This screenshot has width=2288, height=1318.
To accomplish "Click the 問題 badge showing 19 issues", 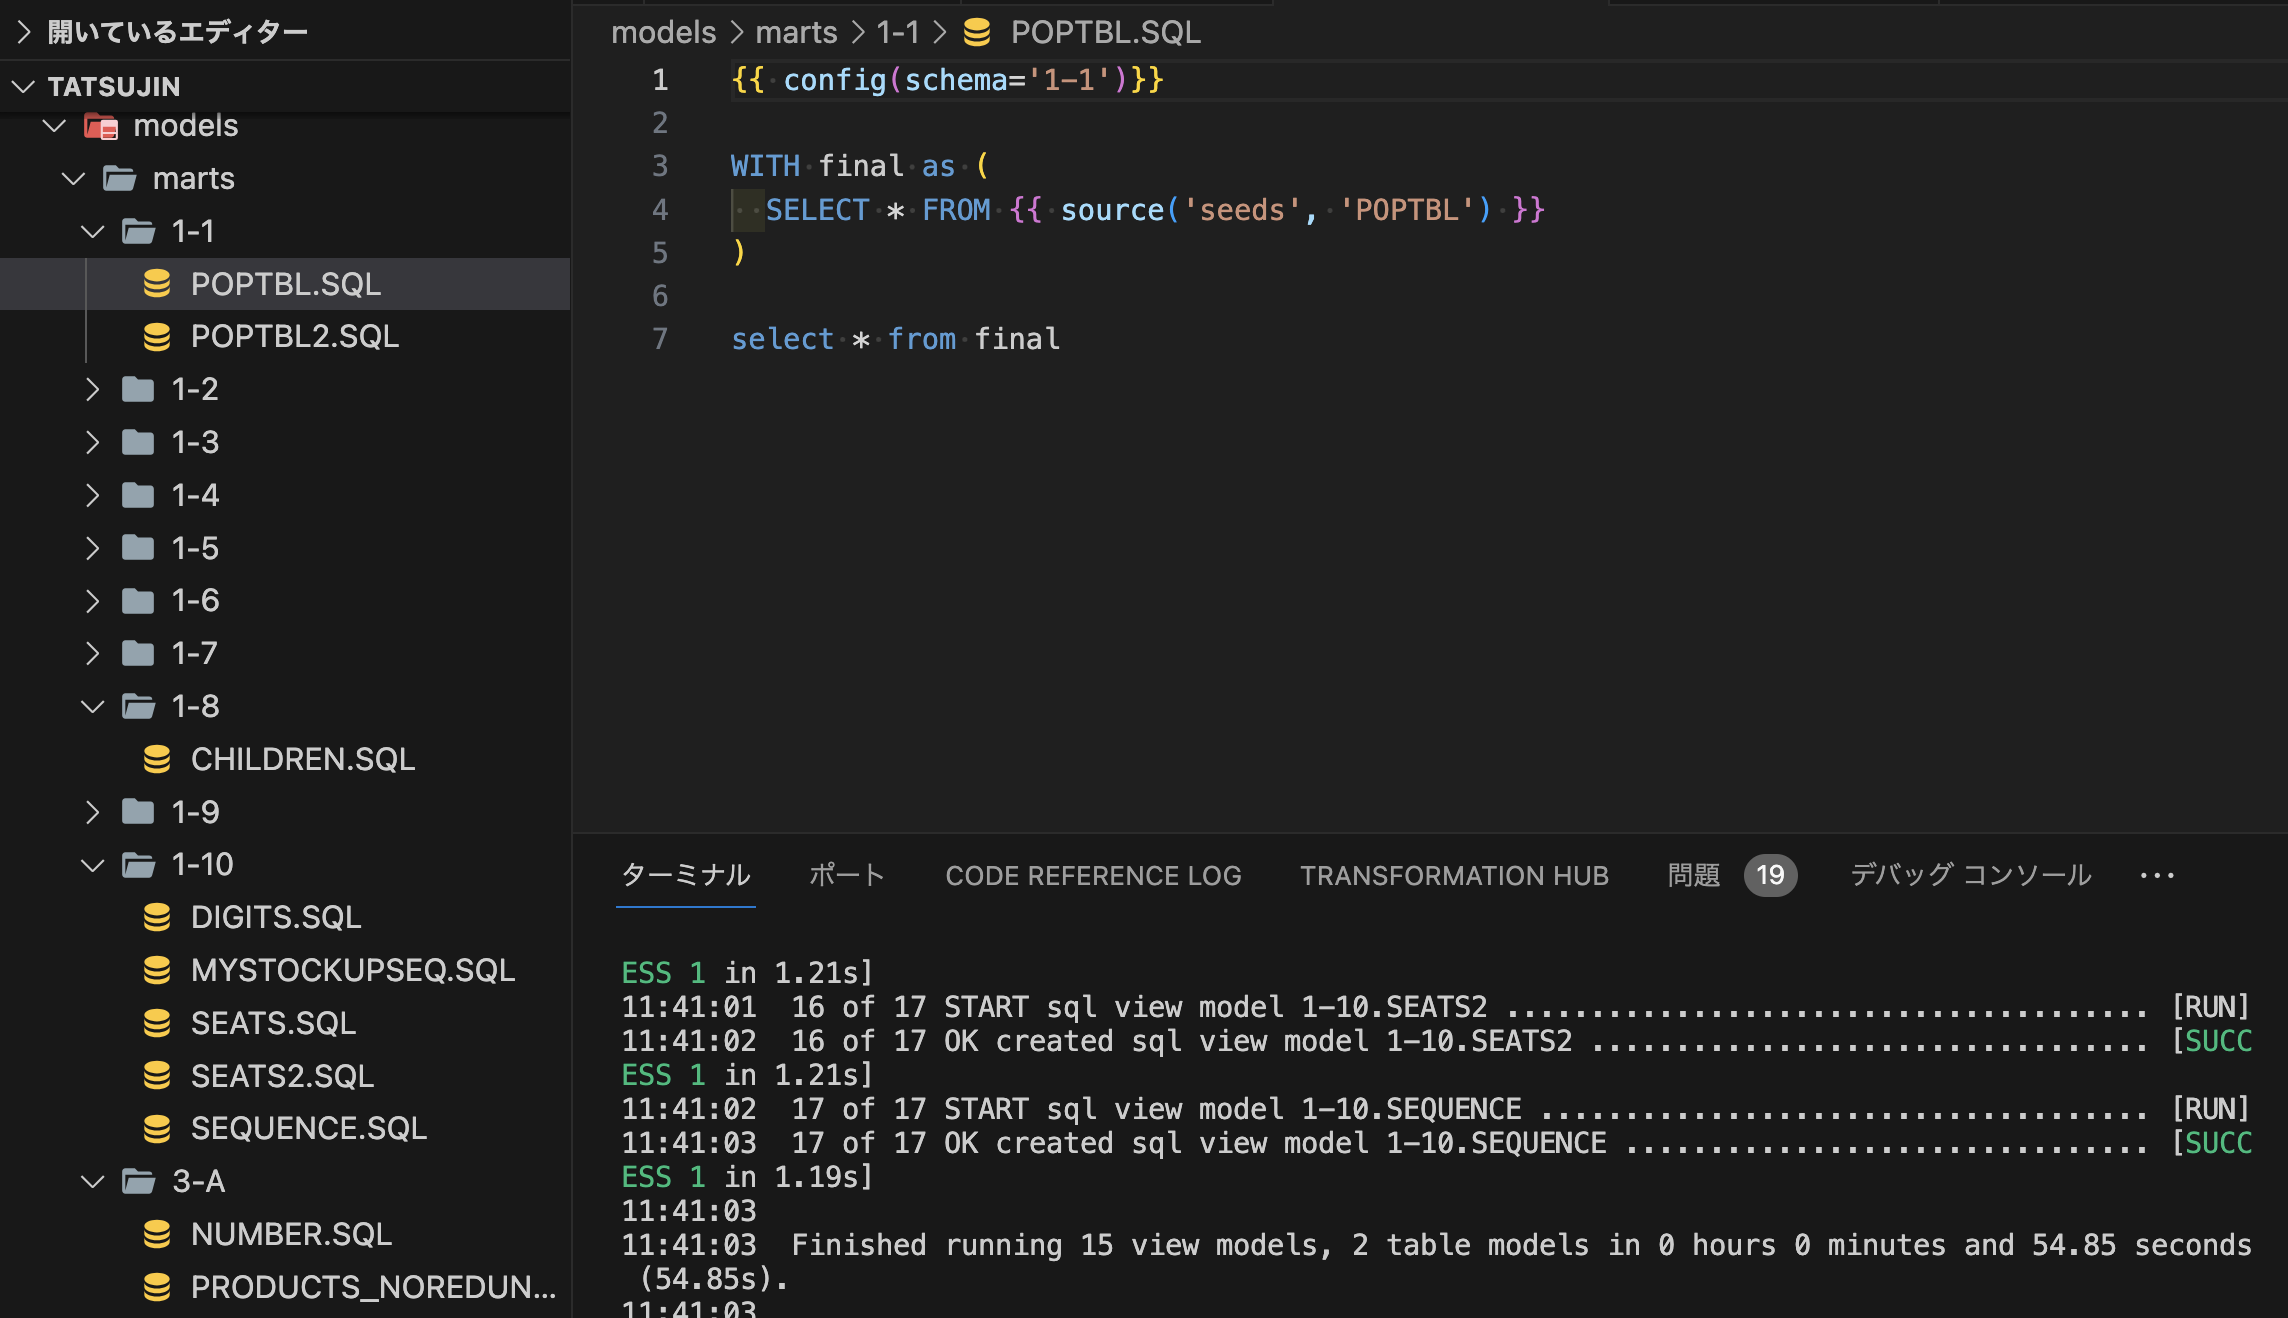I will click(x=1770, y=875).
